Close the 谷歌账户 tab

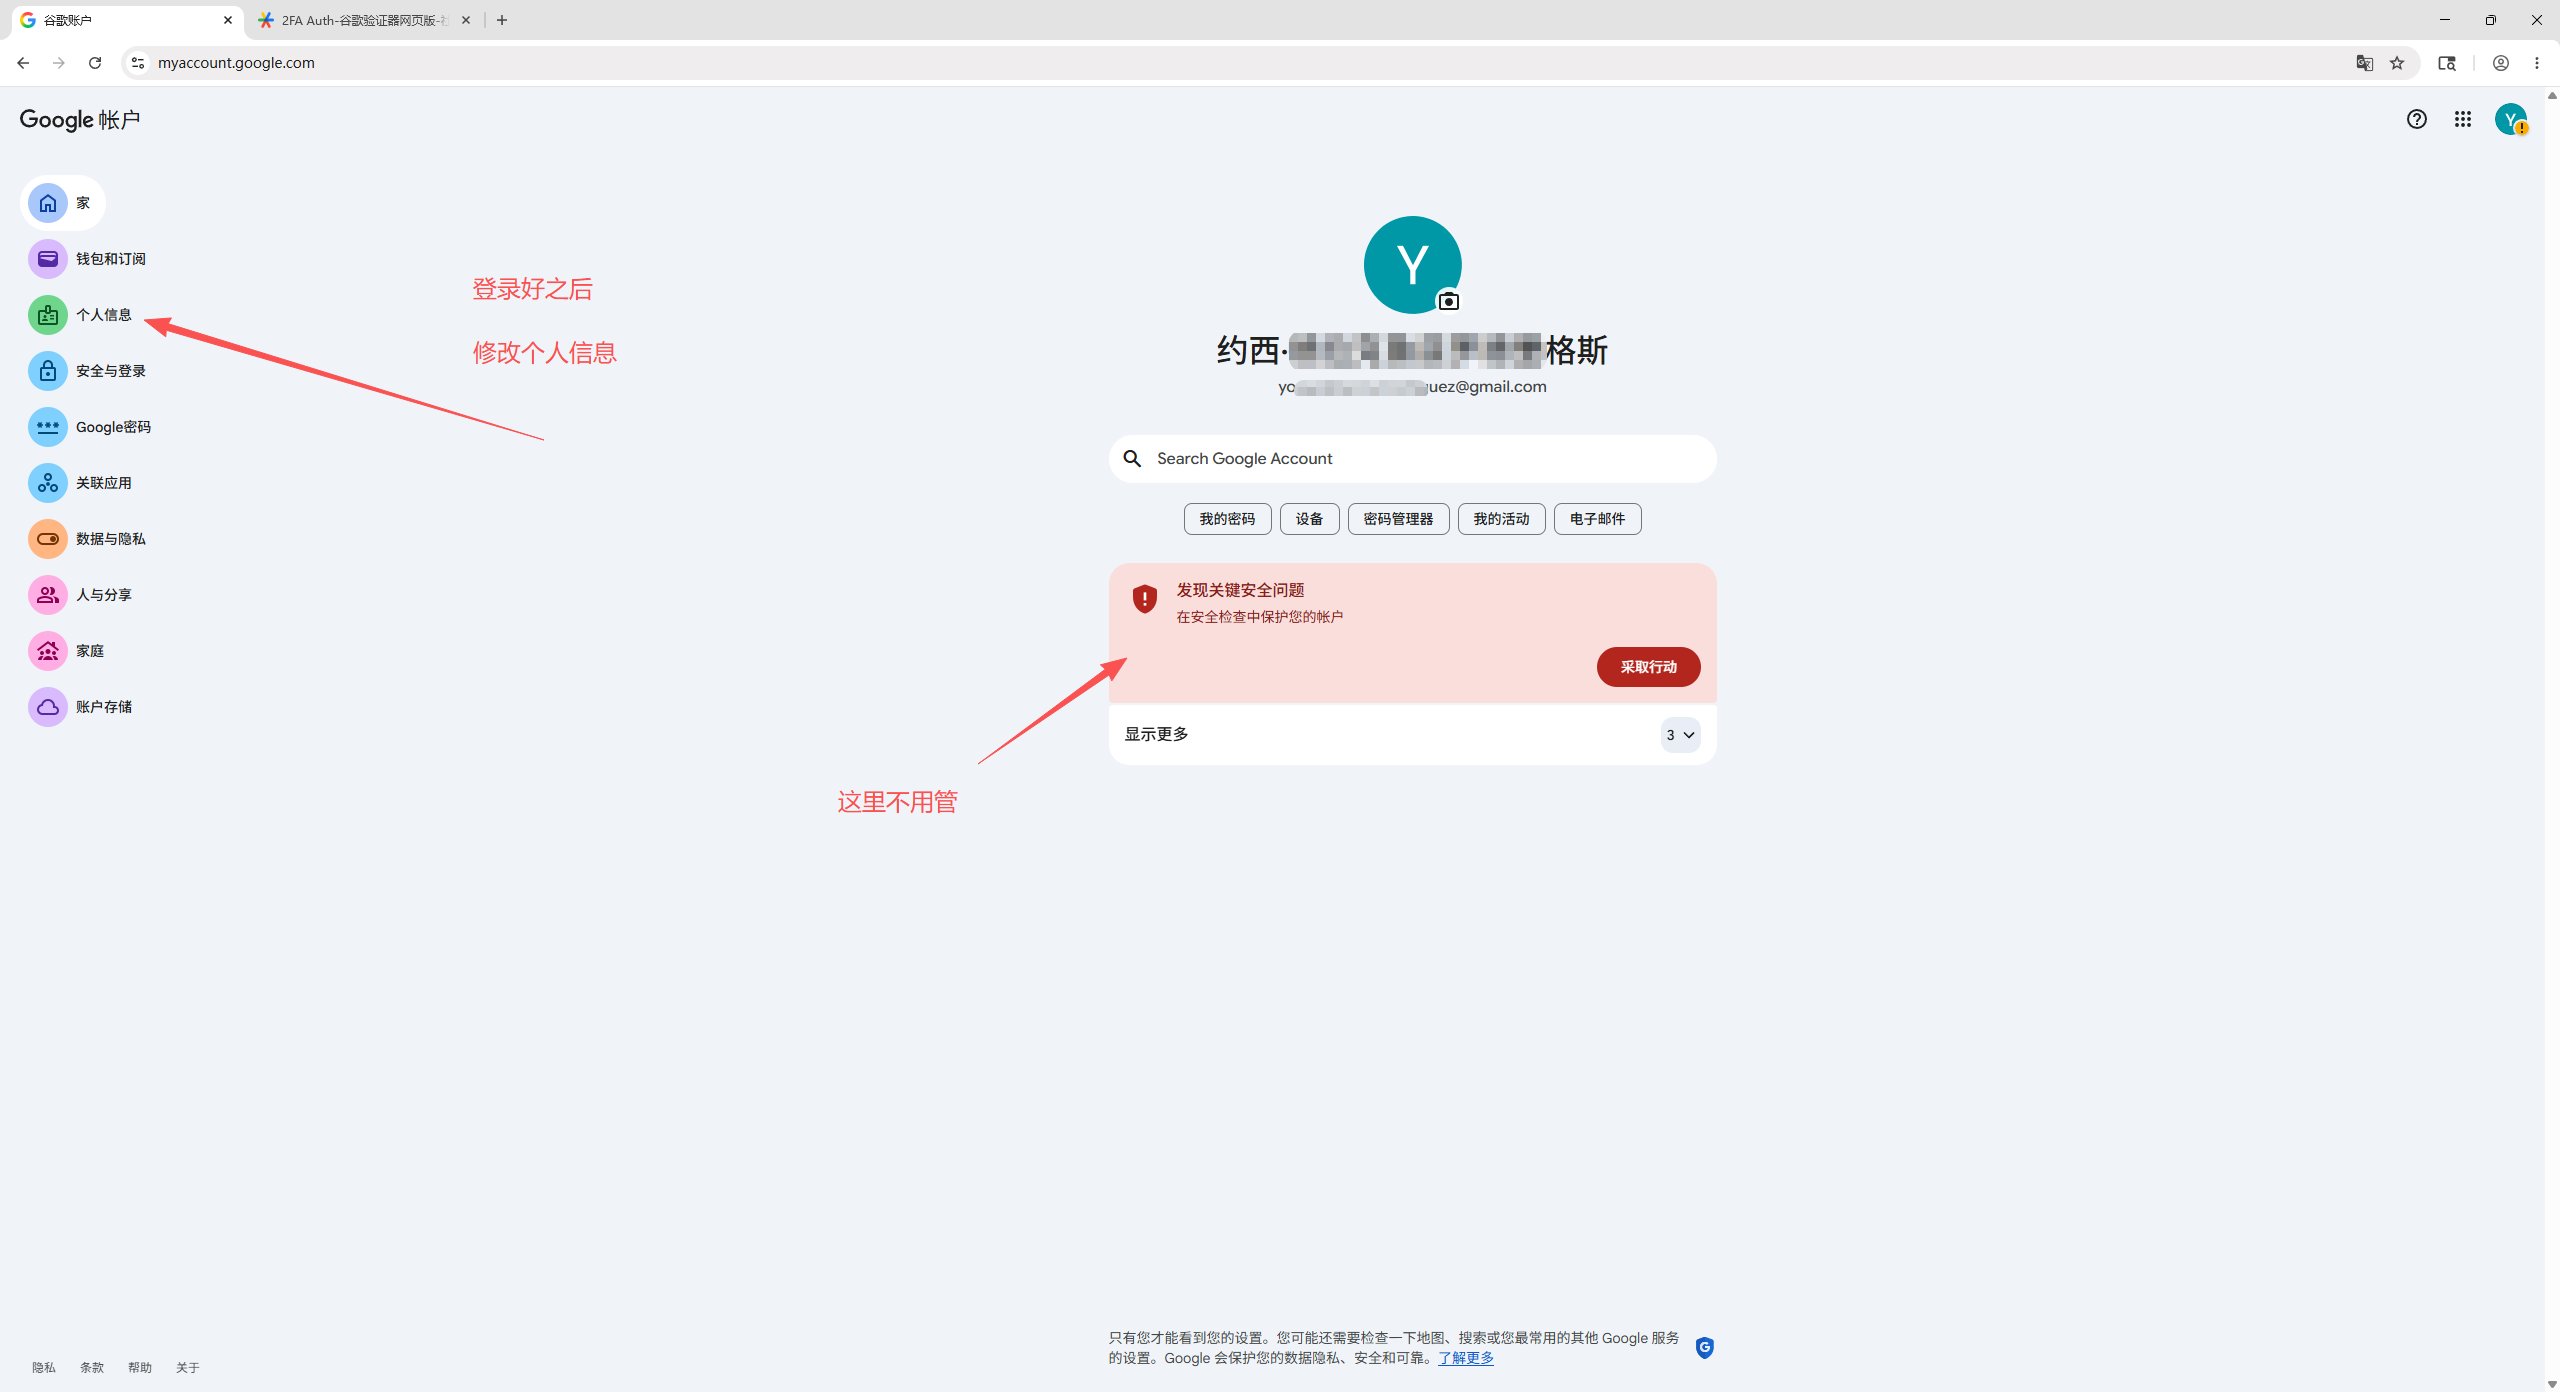(x=228, y=20)
